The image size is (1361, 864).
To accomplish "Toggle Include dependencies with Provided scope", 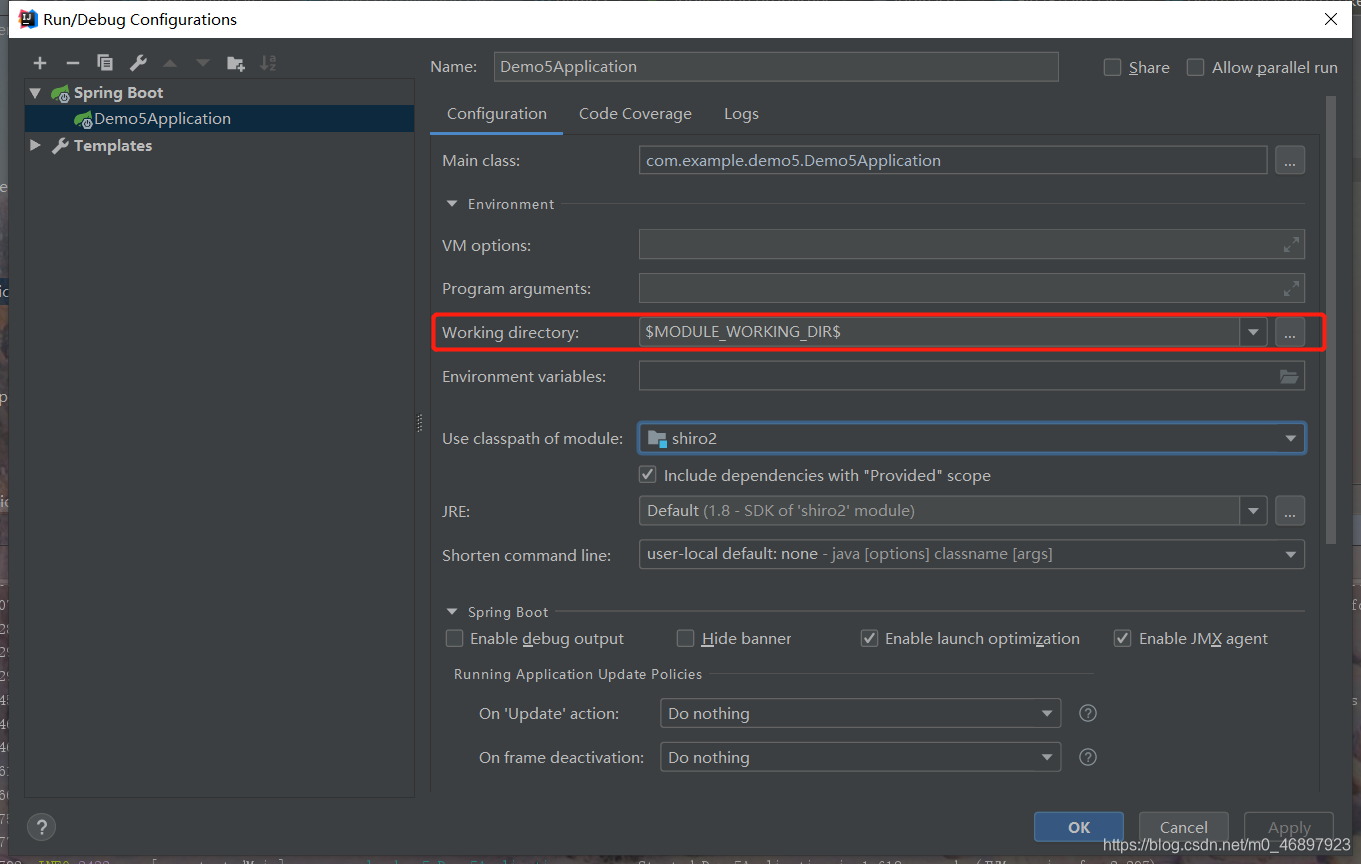I will (x=648, y=475).
